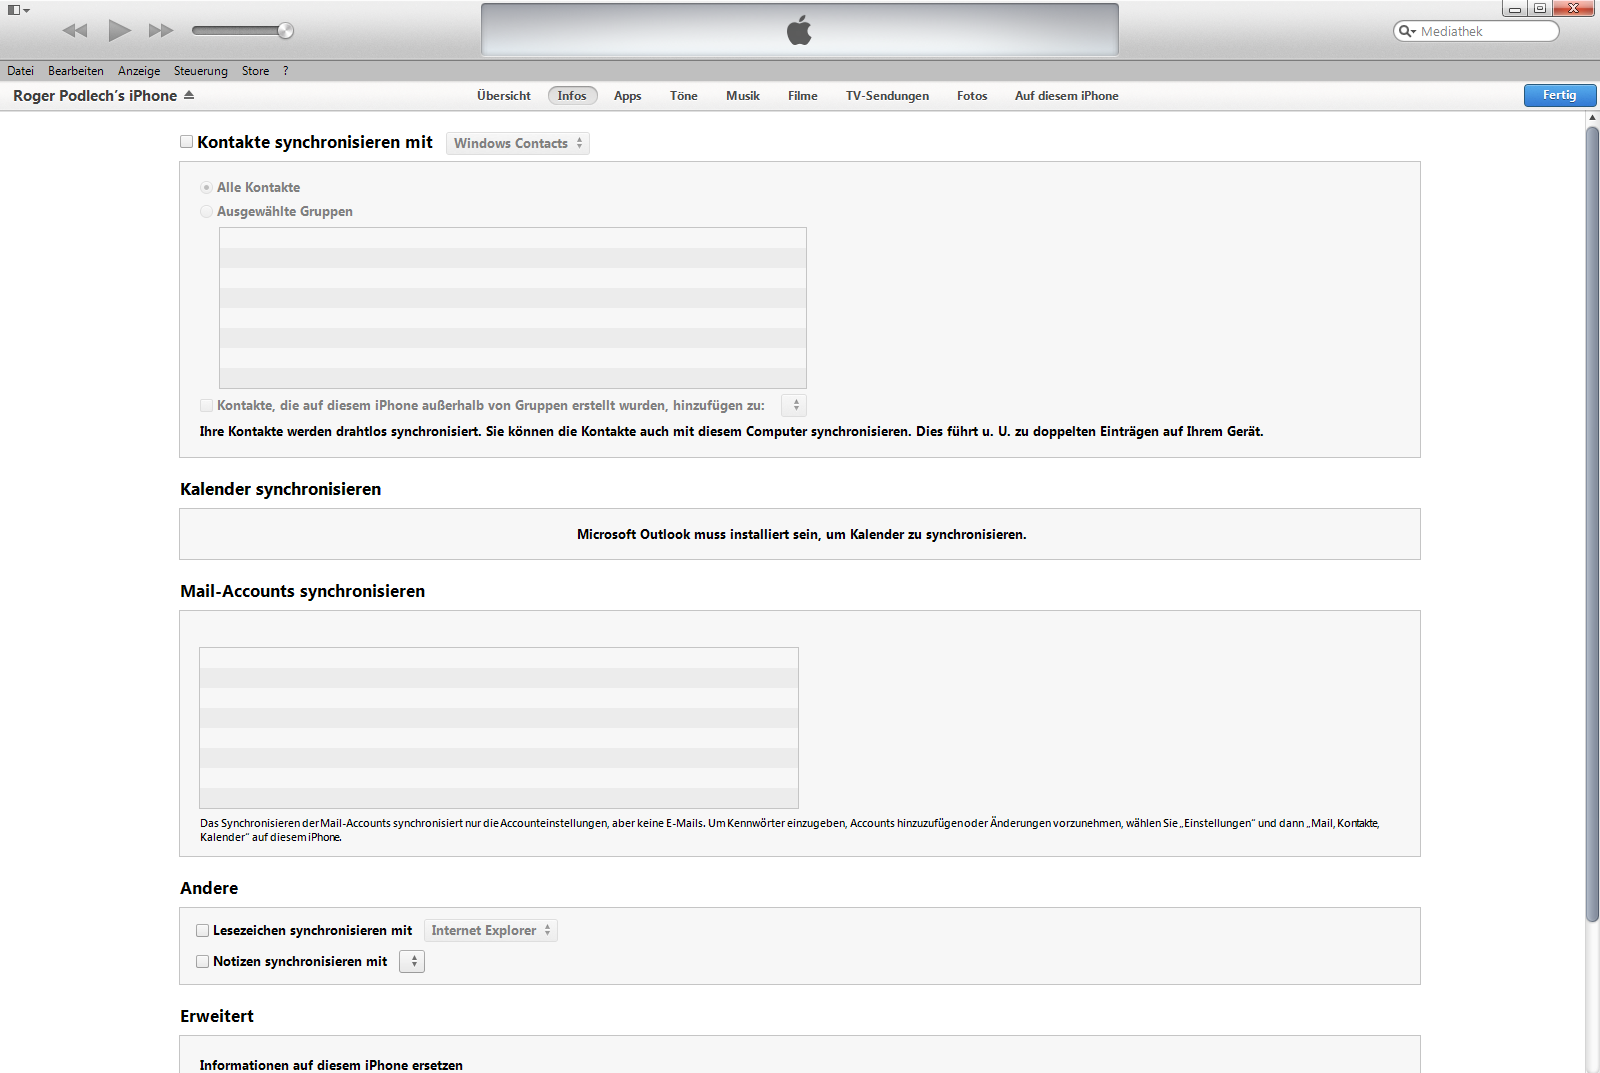Enable Notizen synchronisieren mit checkbox
Screen dimensions: 1600x1073
click(x=203, y=961)
